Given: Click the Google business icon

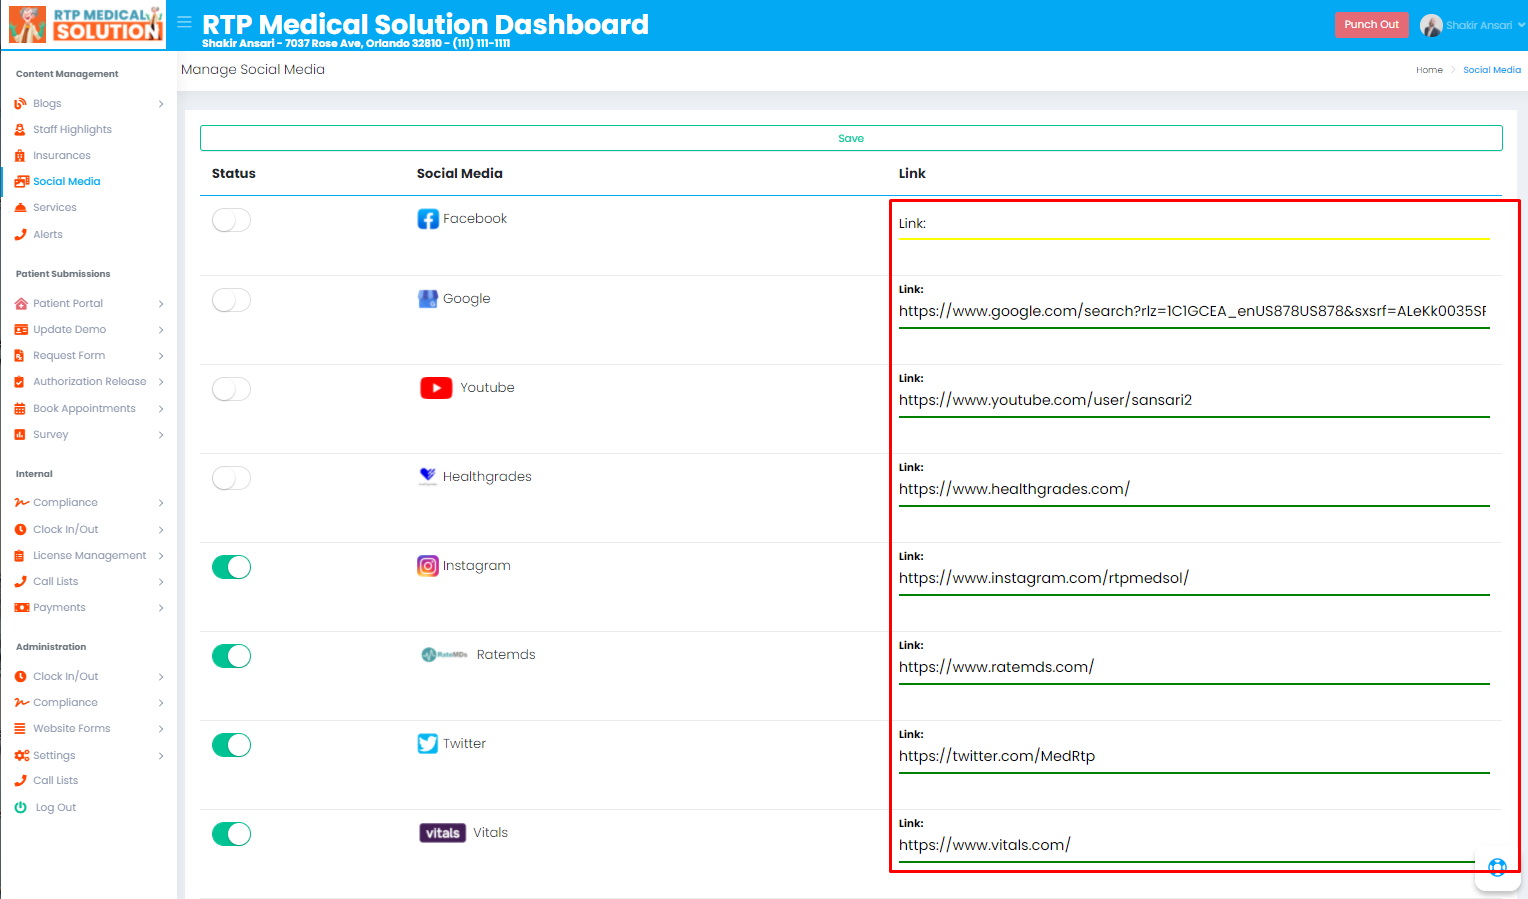Looking at the screenshot, I should coord(428,299).
